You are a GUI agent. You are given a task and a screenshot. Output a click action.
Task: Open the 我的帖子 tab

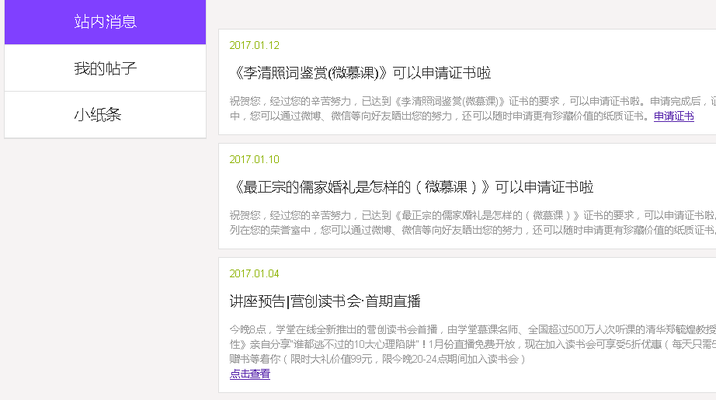coord(105,68)
